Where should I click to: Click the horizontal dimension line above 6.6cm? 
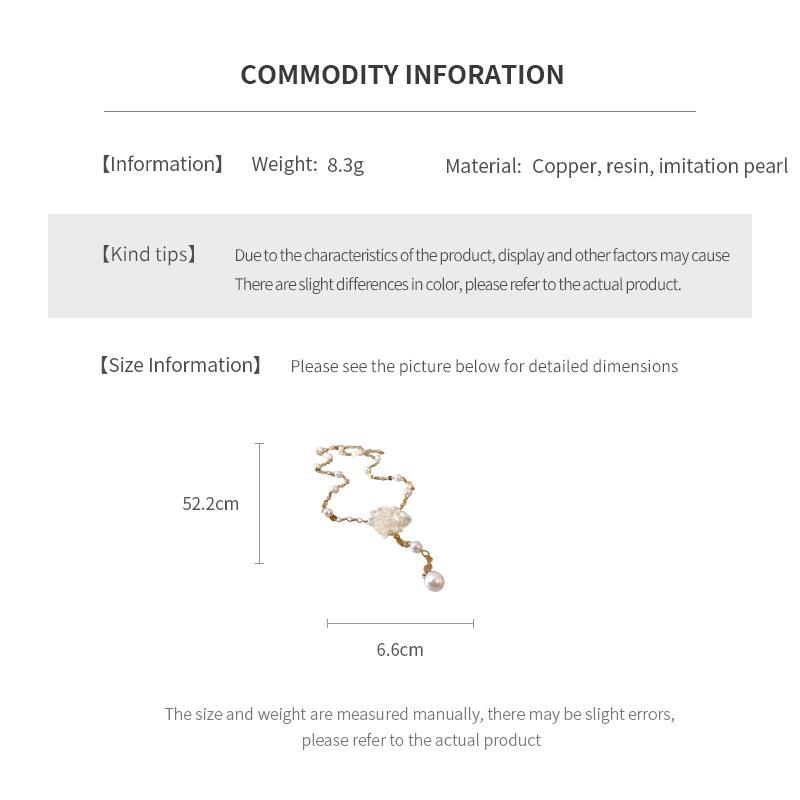400,623
